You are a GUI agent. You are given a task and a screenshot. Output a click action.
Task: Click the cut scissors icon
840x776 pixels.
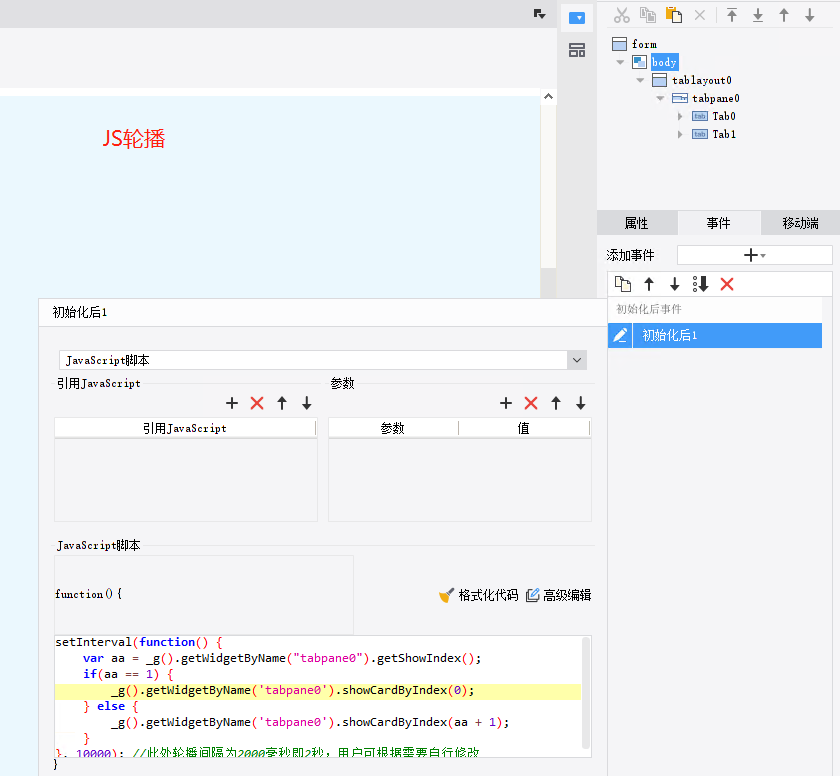pyautogui.click(x=621, y=15)
